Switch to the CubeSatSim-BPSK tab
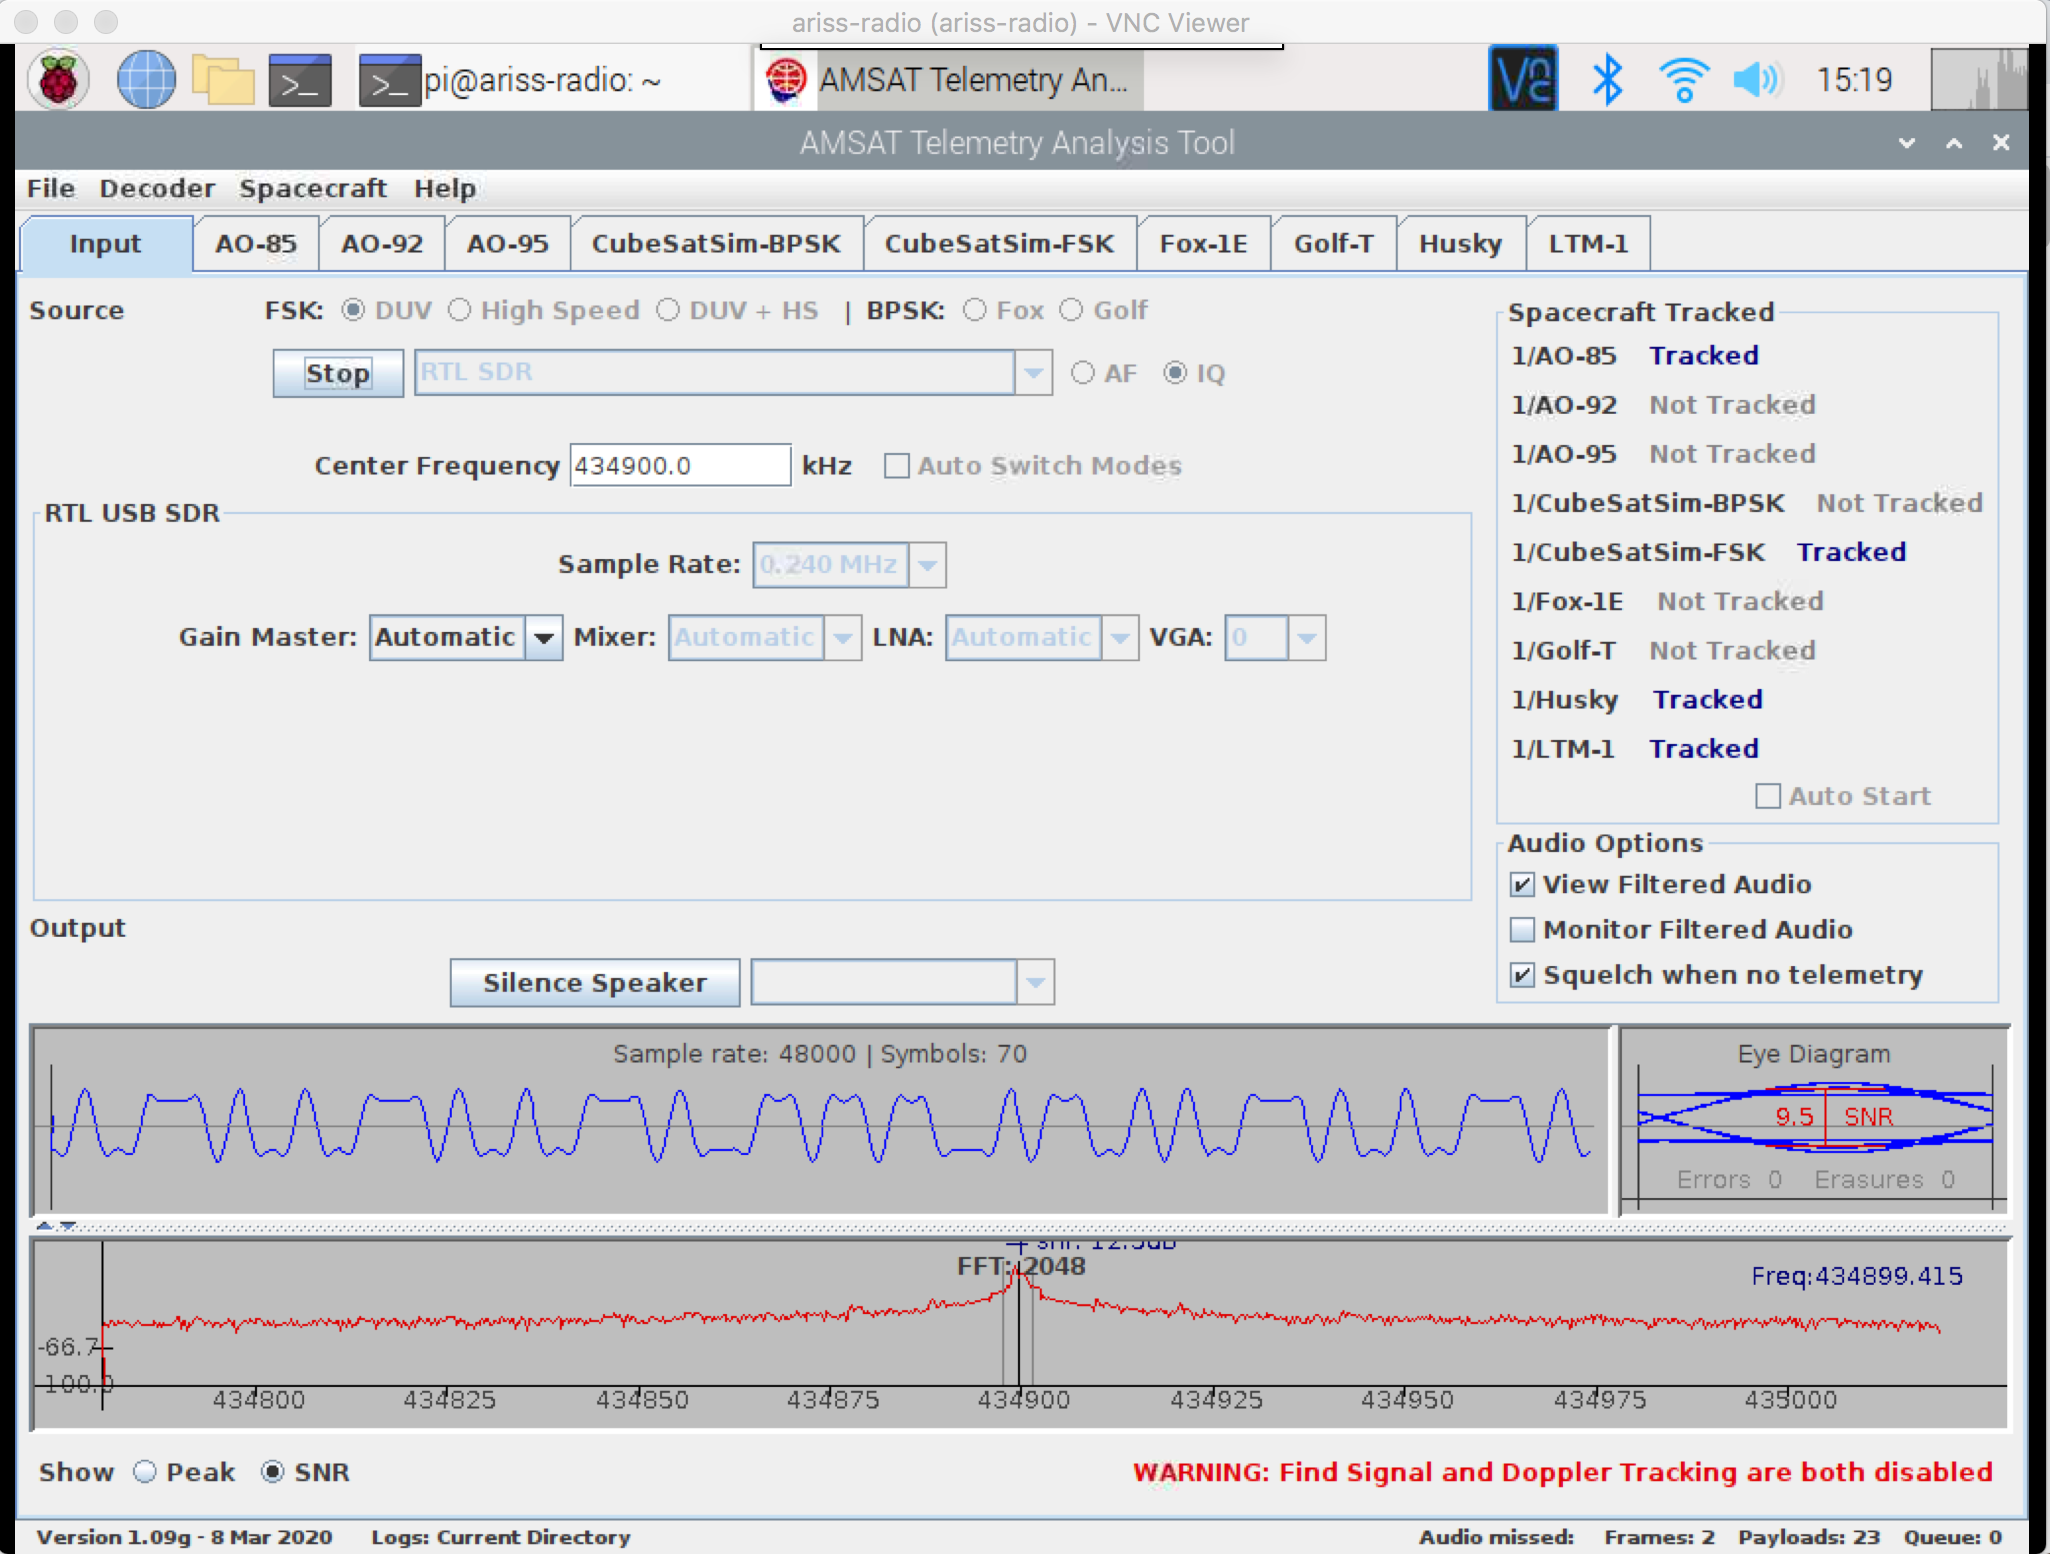This screenshot has height=1554, width=2050. tap(716, 244)
